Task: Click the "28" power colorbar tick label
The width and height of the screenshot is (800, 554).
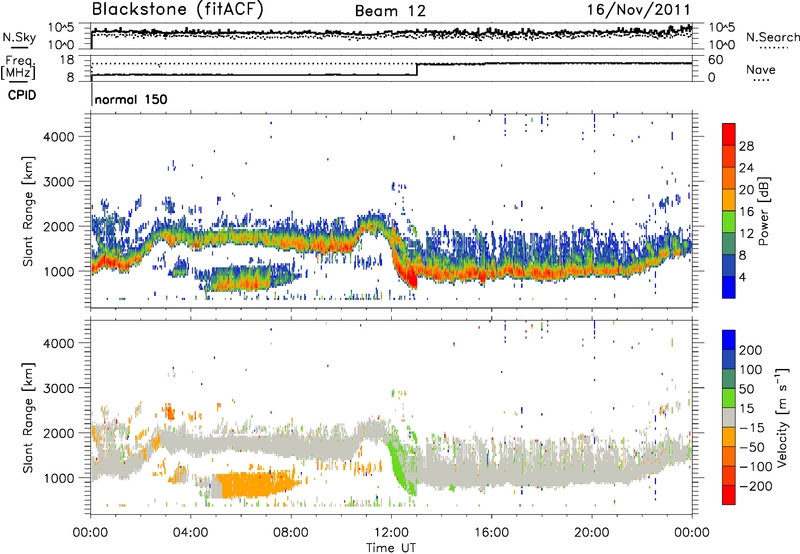Action: (746, 146)
